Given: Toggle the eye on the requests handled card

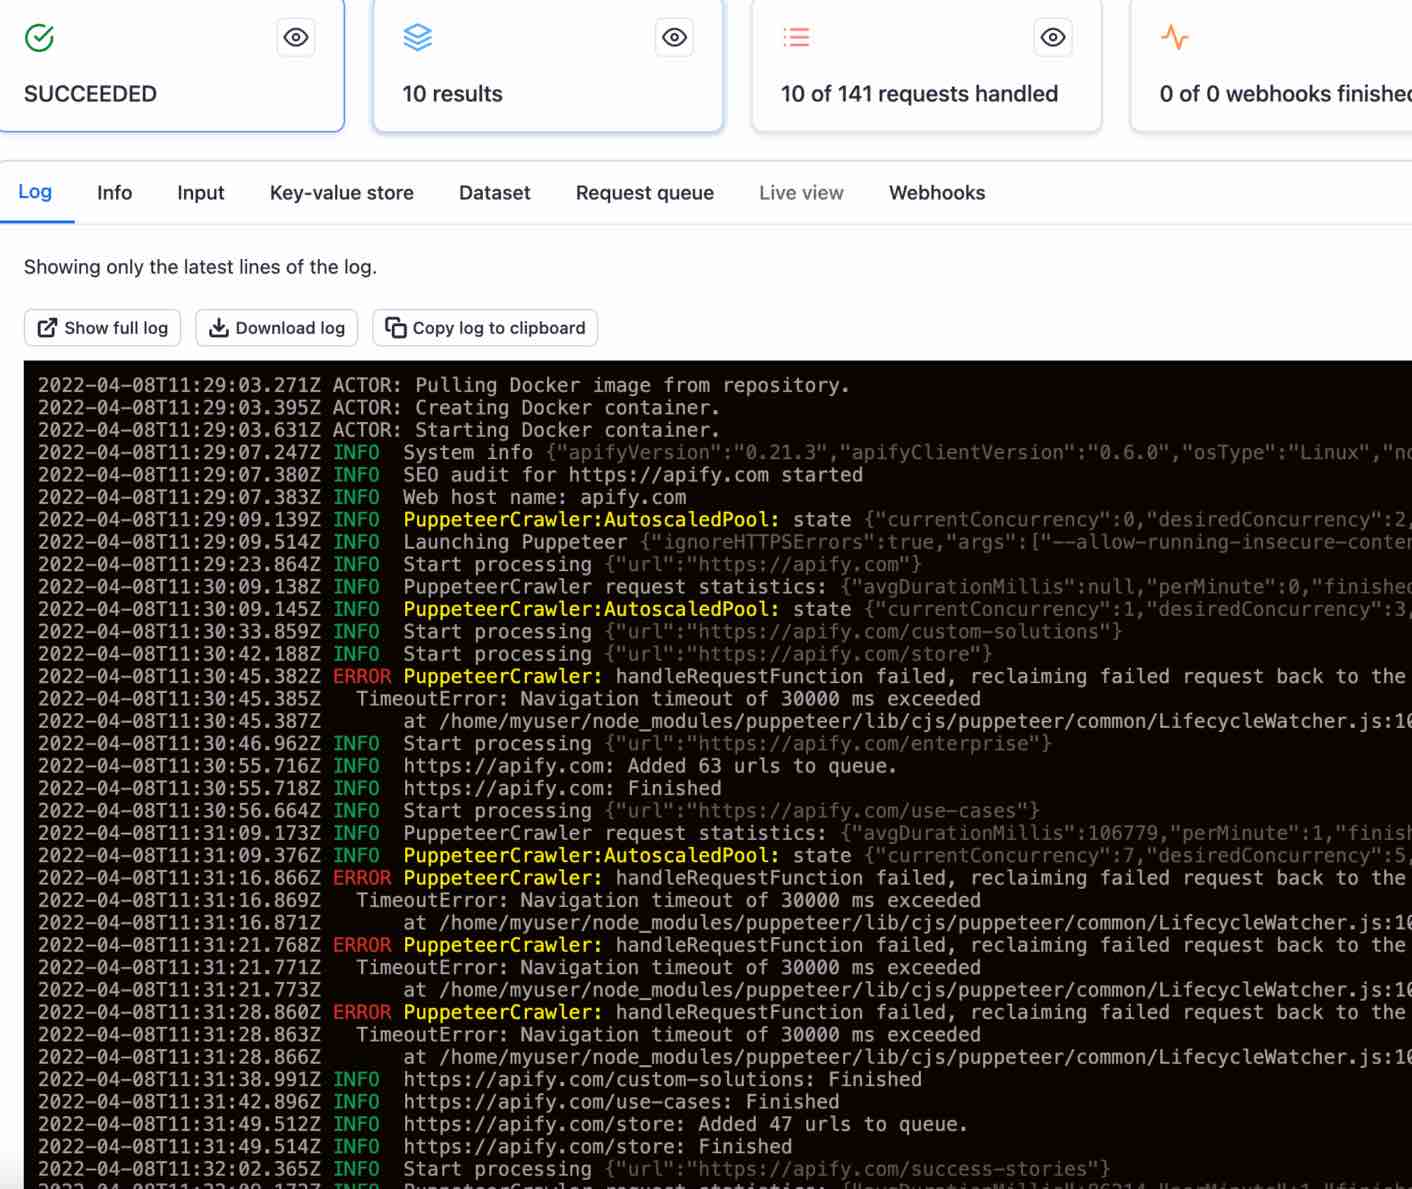Looking at the screenshot, I should point(1053,38).
